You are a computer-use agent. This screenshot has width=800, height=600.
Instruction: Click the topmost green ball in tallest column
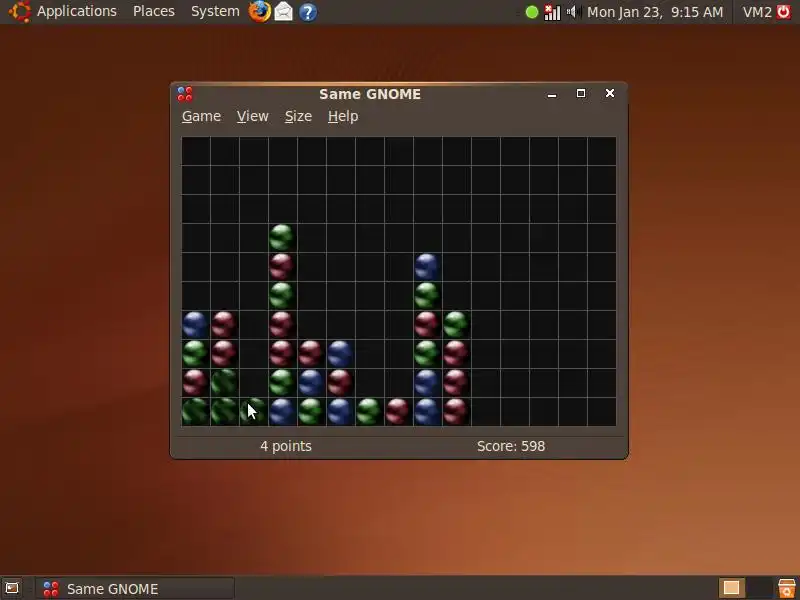[283, 237]
